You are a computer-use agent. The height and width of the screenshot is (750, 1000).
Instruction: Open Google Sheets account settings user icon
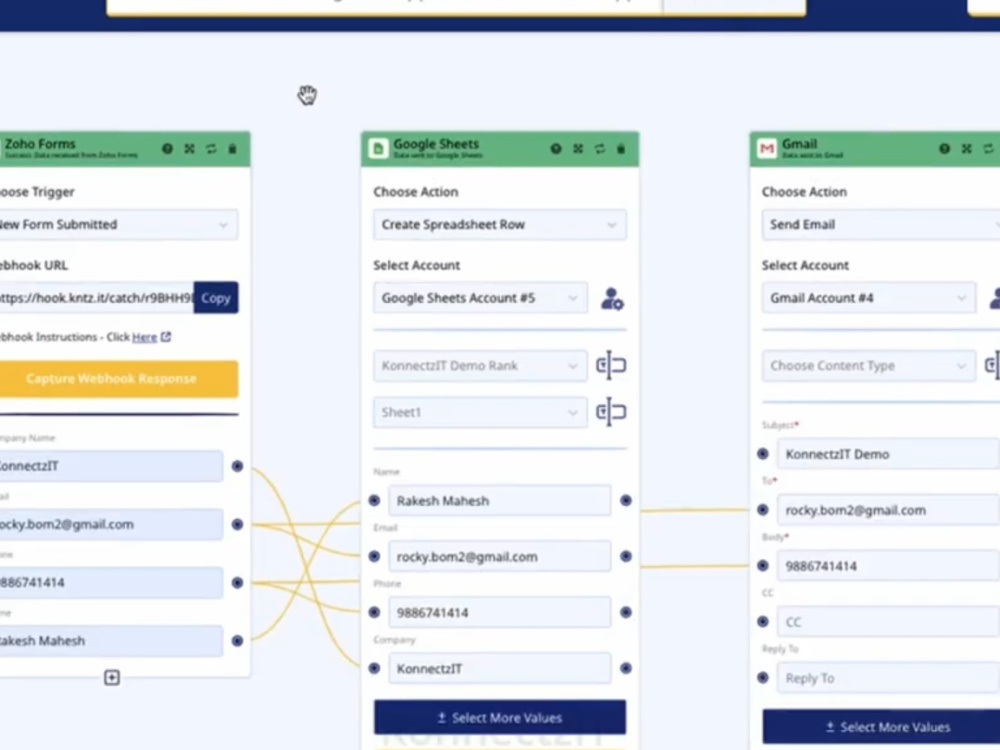tap(612, 298)
